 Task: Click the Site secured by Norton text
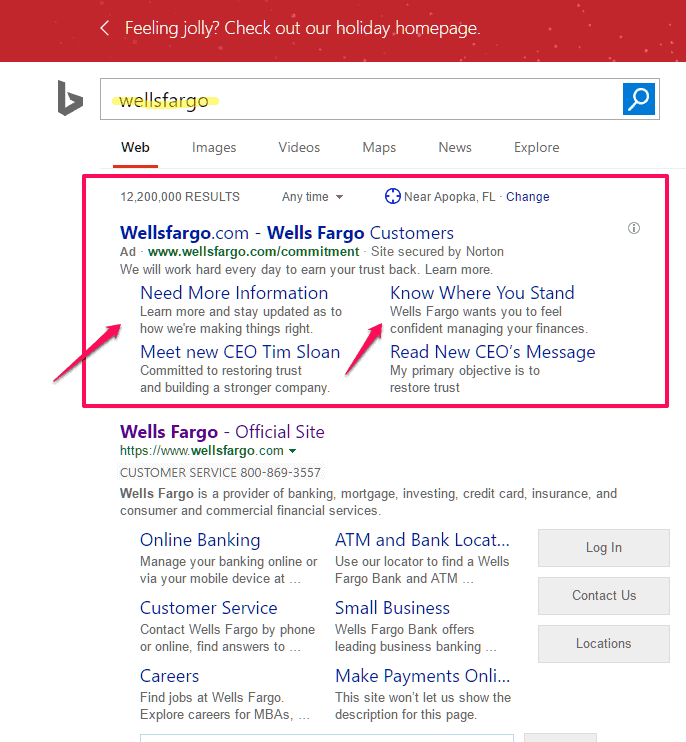point(437,251)
